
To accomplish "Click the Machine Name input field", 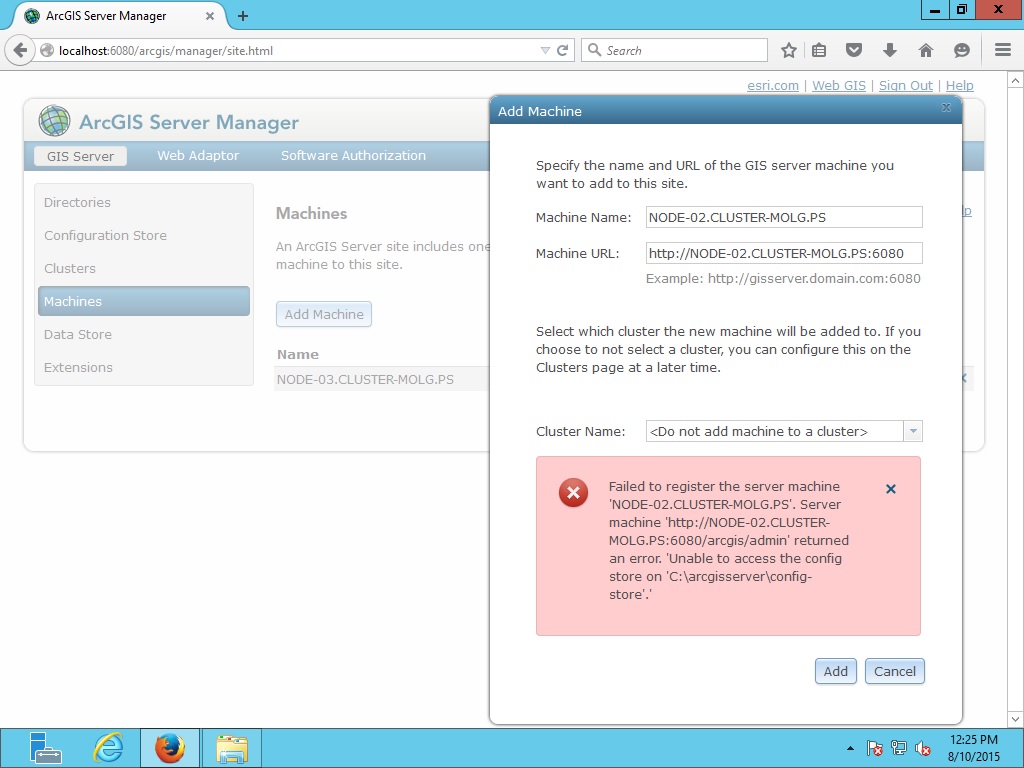I will pyautogui.click(x=784, y=217).
